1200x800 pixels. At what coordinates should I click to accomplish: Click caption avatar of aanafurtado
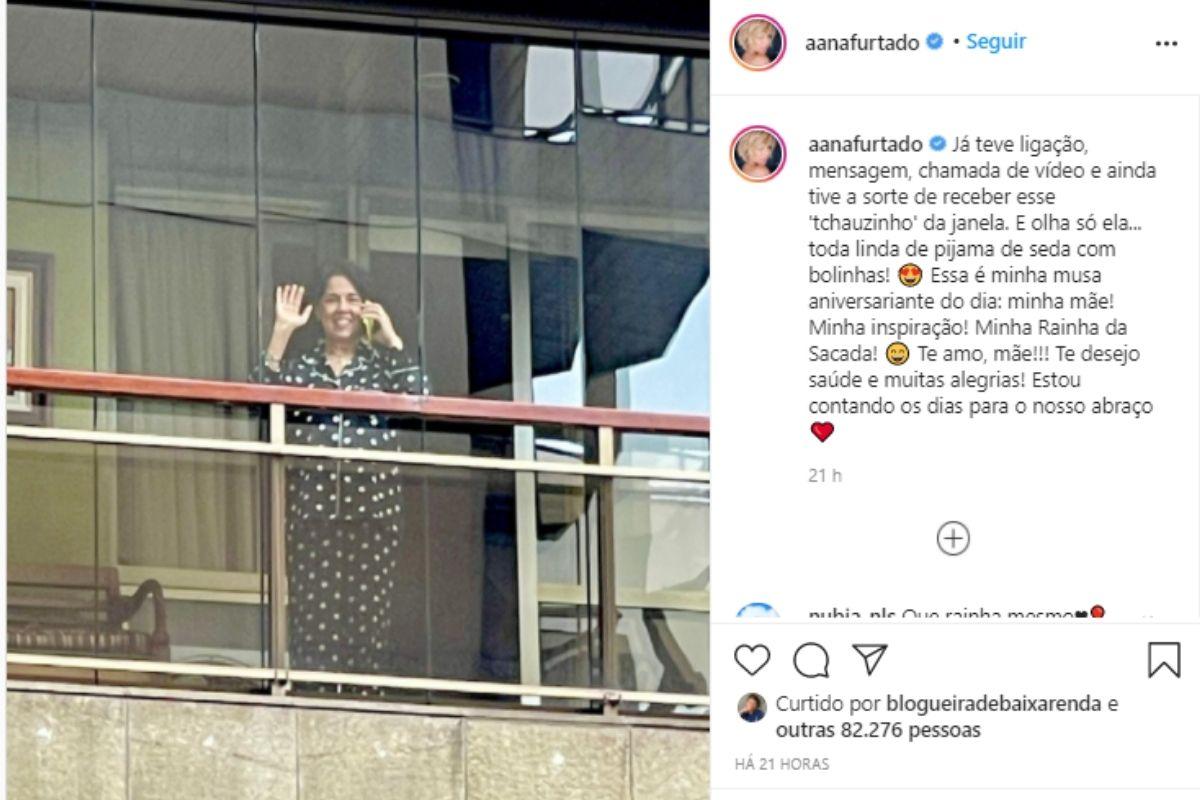(758, 153)
